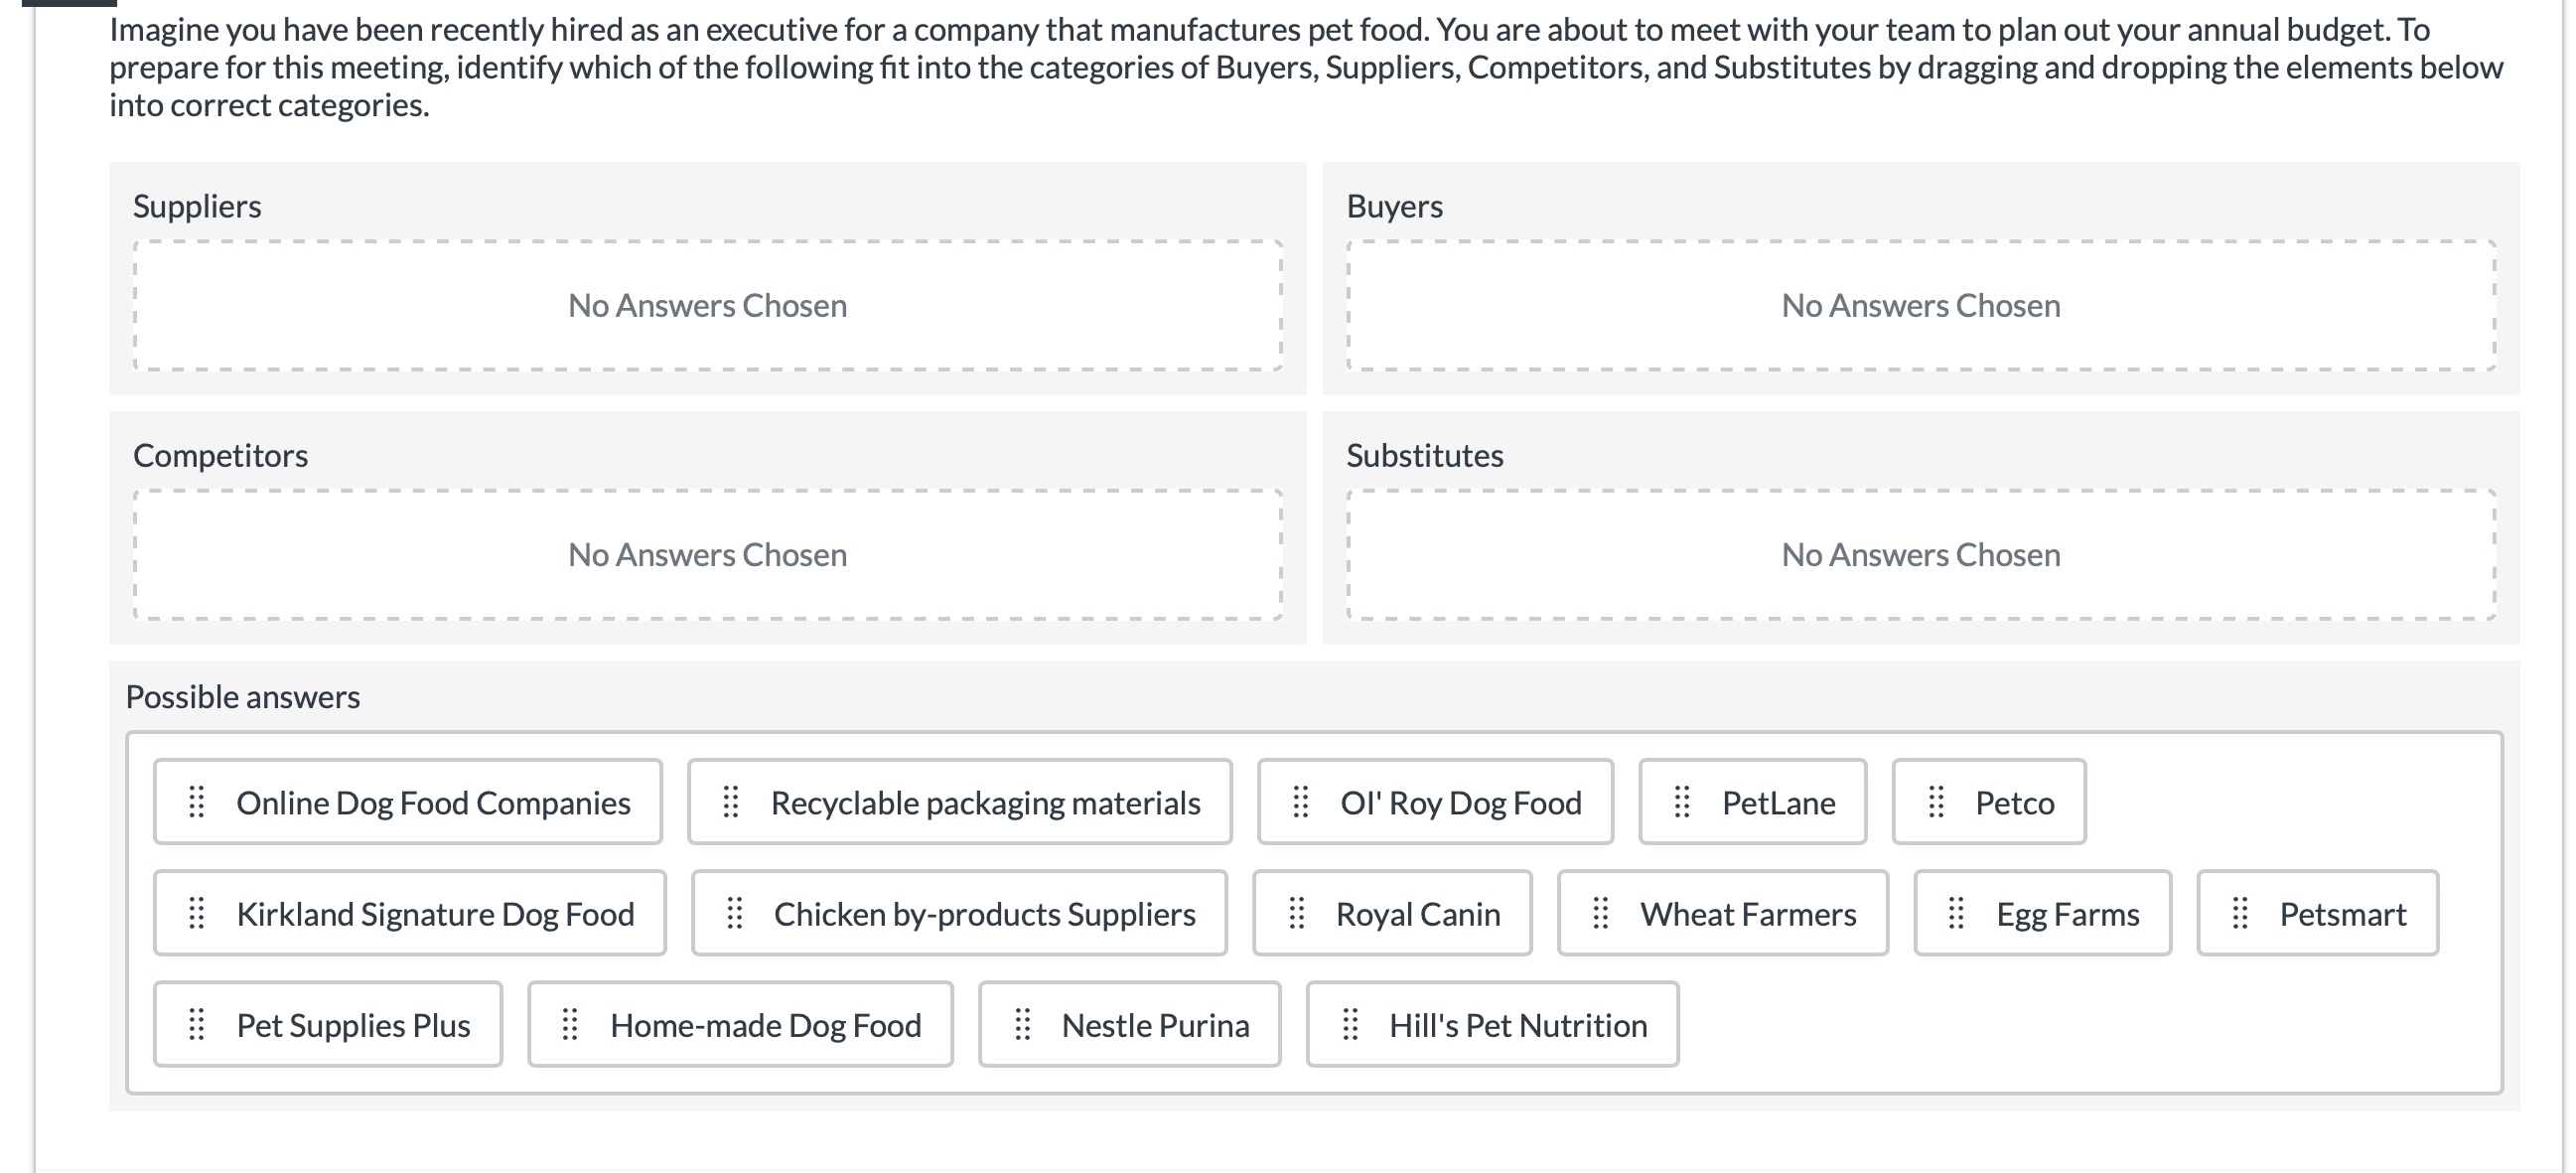Select Chicken by-products Suppliers answer
The height and width of the screenshot is (1173, 2576).
point(984,914)
